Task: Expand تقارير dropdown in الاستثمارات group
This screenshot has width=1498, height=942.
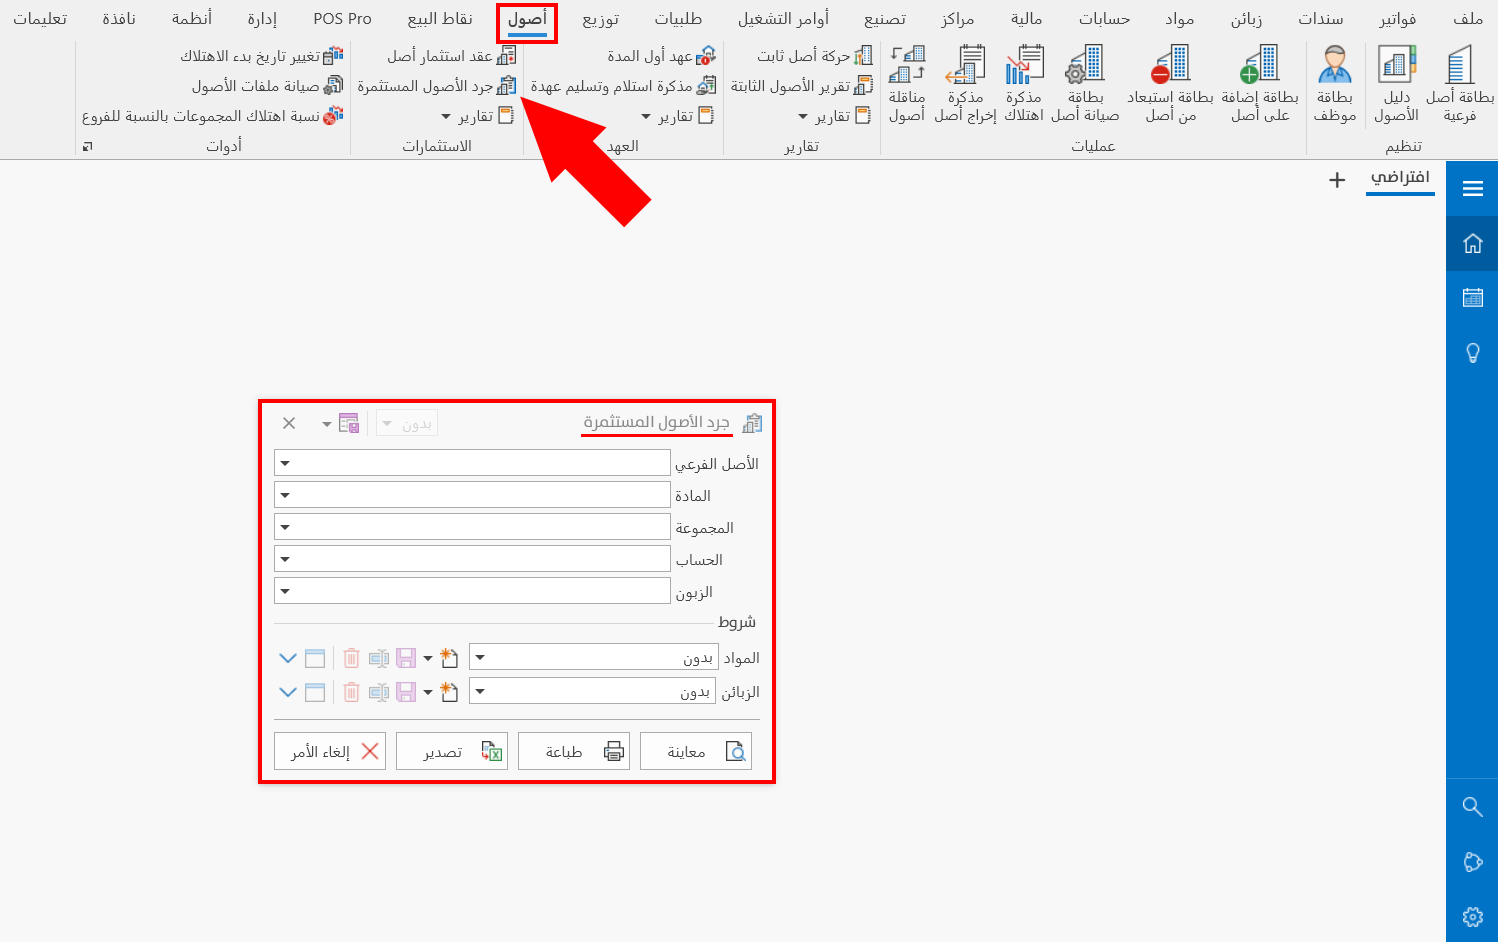Action: point(477,116)
